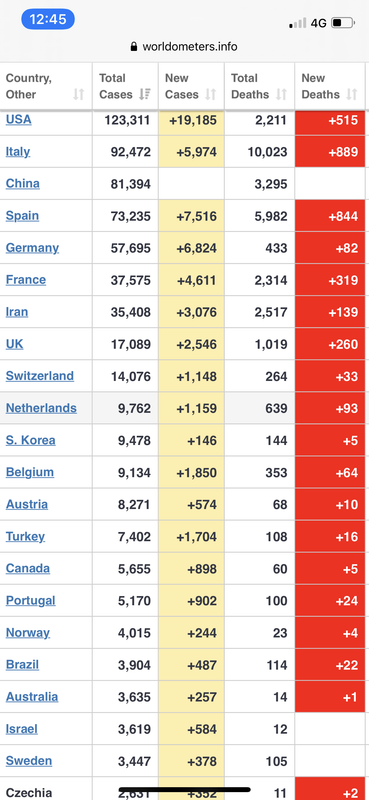The width and height of the screenshot is (369, 800).
Task: Sort by Total Deaths arrows icon
Action: (281, 94)
